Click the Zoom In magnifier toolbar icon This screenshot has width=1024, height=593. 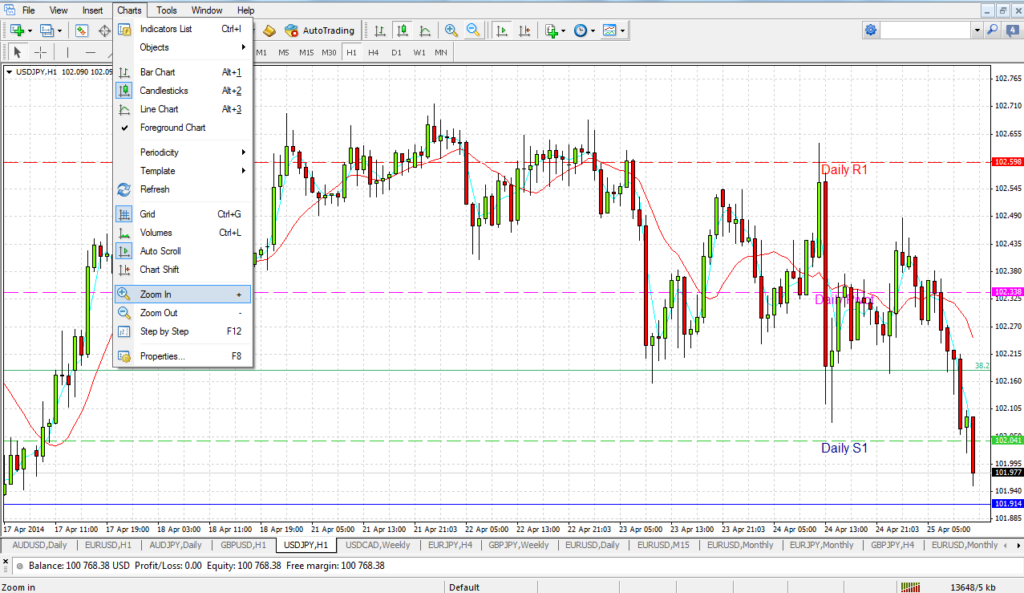(x=451, y=30)
